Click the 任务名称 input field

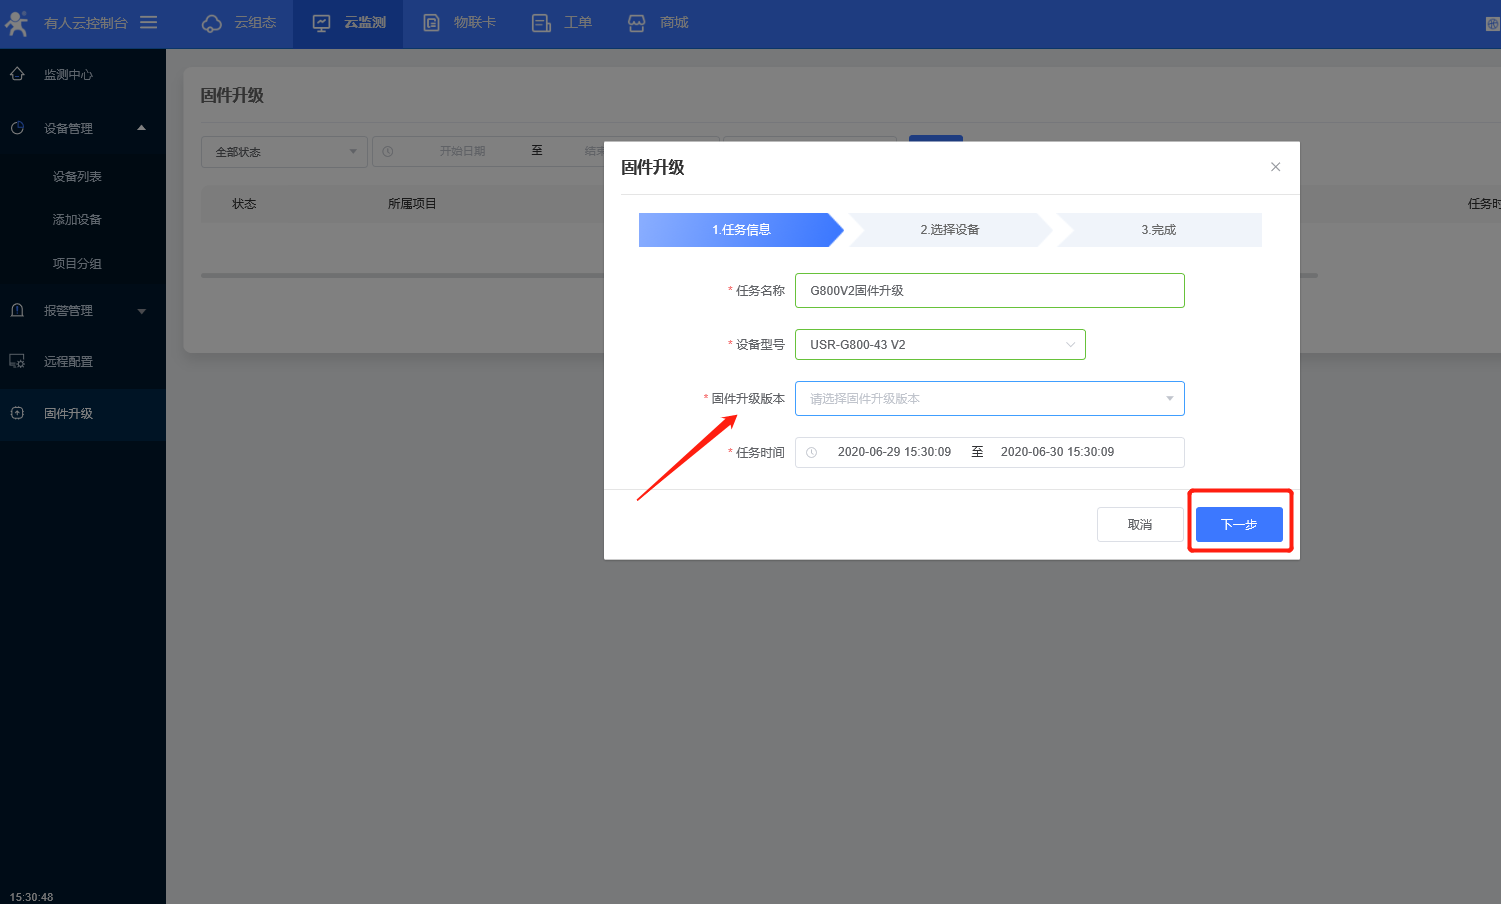coord(989,291)
